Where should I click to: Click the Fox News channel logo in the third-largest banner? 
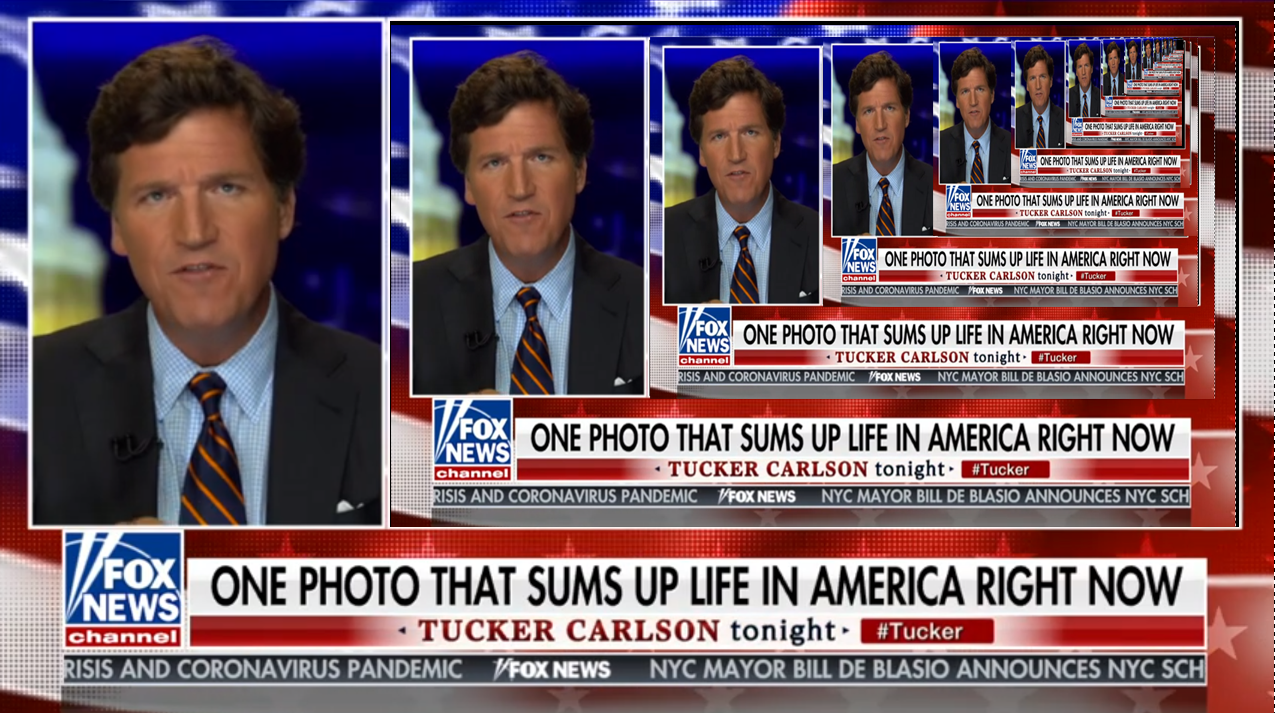(705, 336)
